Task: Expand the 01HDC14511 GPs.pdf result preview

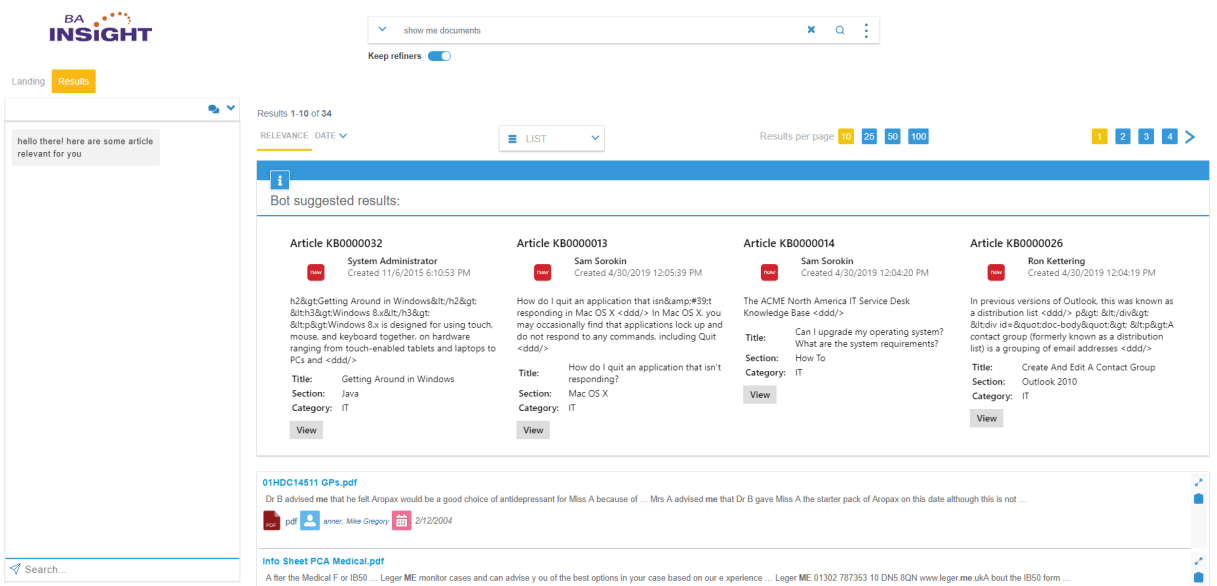Action: pyautogui.click(x=1198, y=482)
